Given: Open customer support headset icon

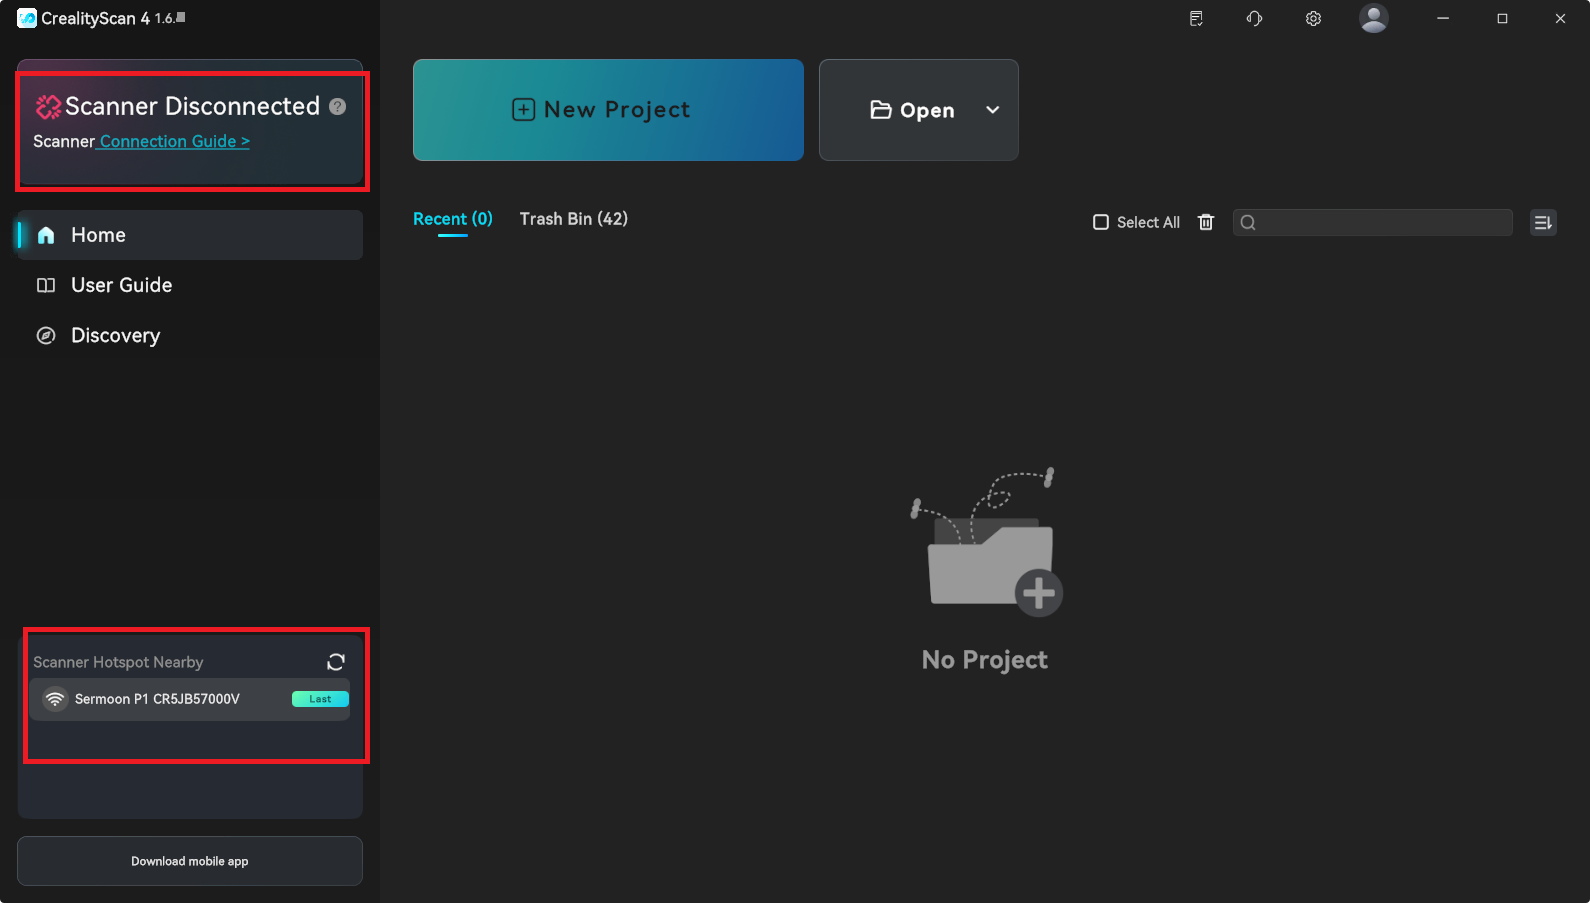Looking at the screenshot, I should click(1254, 19).
